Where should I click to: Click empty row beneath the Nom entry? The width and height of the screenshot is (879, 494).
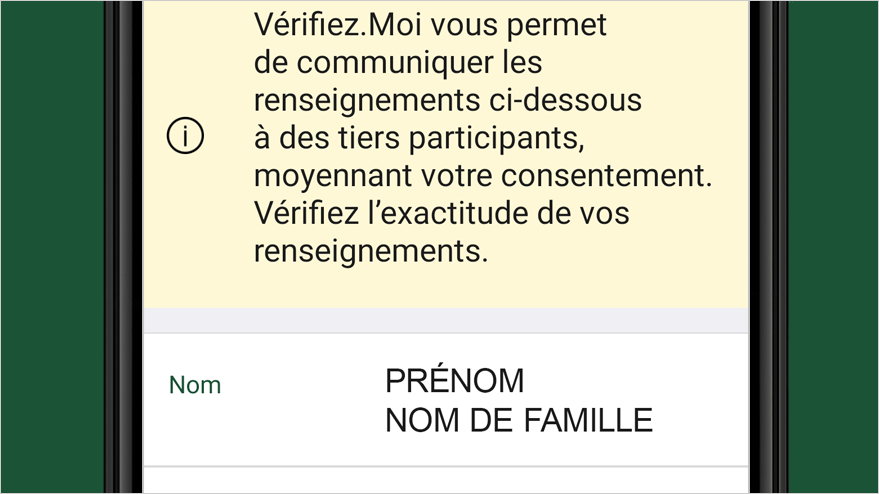[x=446, y=481]
